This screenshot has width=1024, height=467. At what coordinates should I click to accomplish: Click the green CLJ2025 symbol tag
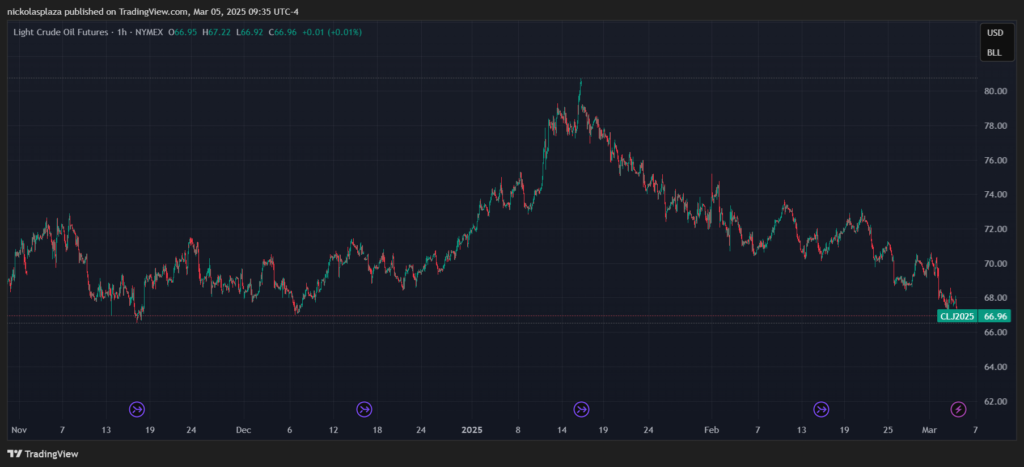(x=956, y=316)
